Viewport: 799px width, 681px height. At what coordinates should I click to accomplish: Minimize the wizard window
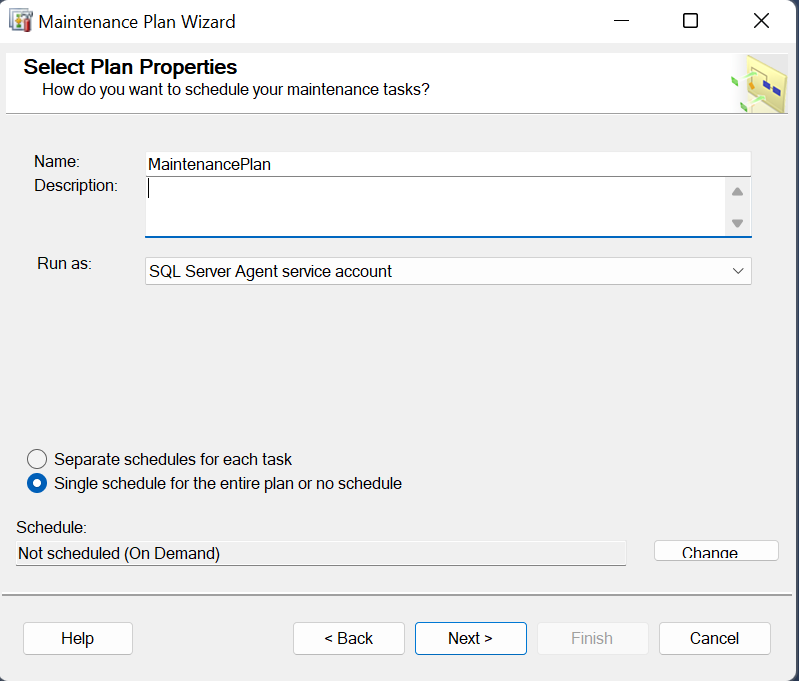(x=621, y=21)
